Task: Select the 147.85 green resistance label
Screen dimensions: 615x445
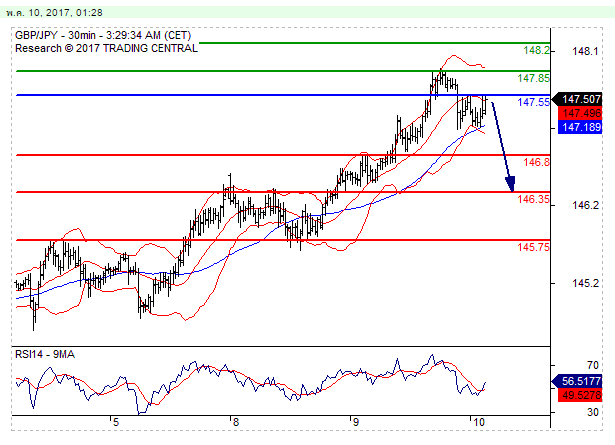Action: [532, 78]
